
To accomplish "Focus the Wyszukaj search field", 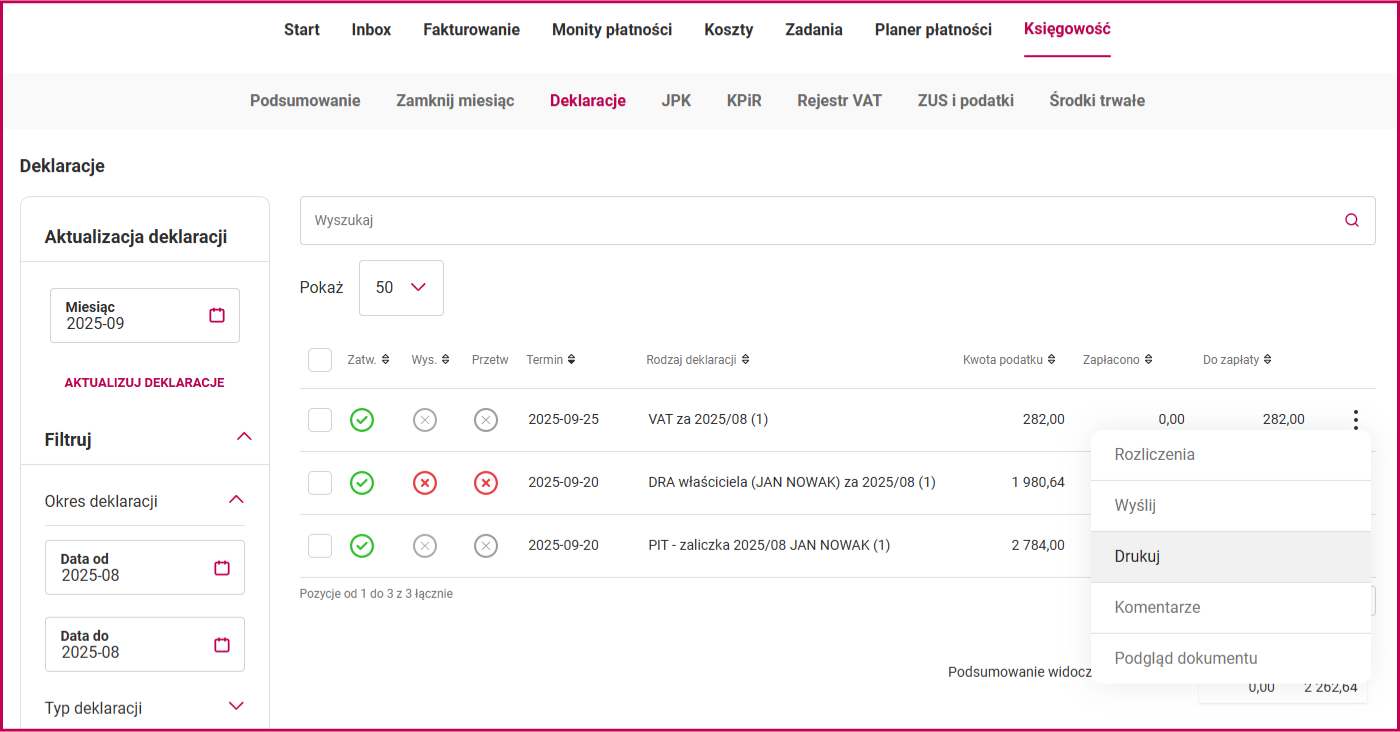I will coord(838,220).
